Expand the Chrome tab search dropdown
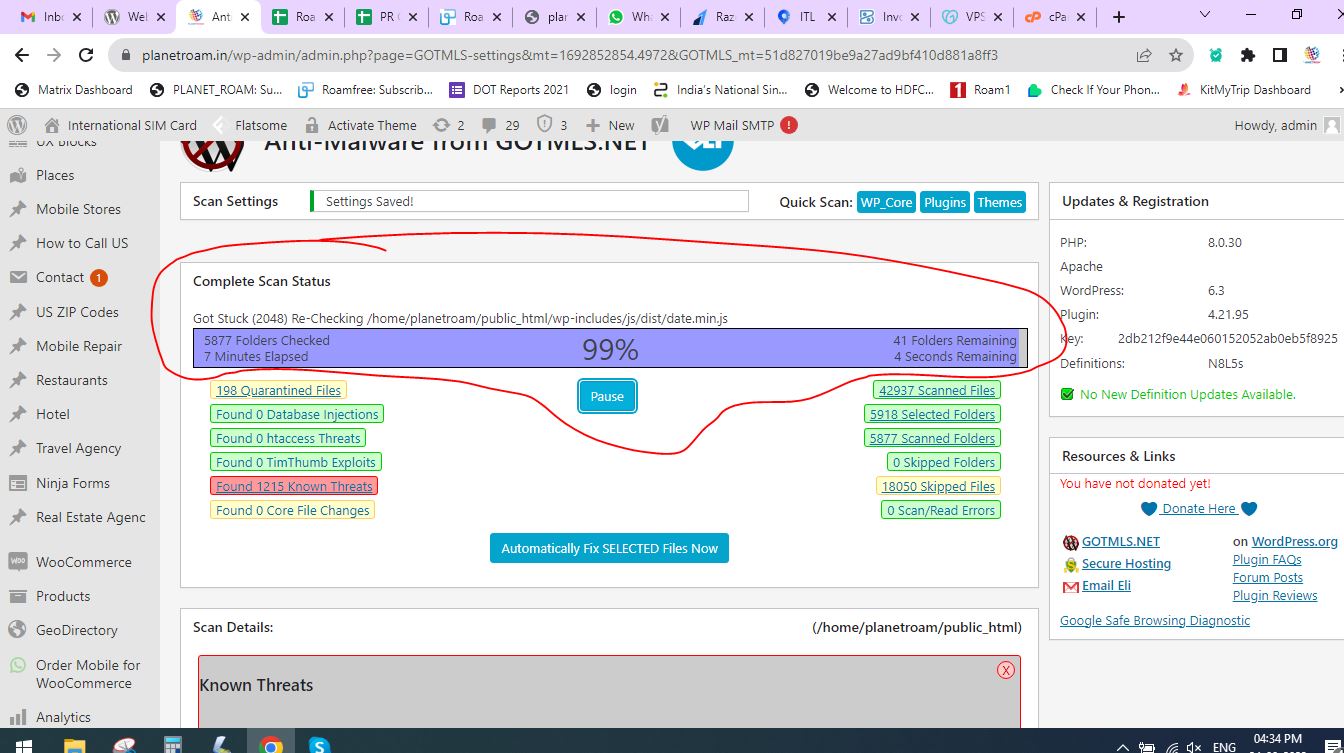Screen dimensions: 1344x753 click(x=1205, y=15)
